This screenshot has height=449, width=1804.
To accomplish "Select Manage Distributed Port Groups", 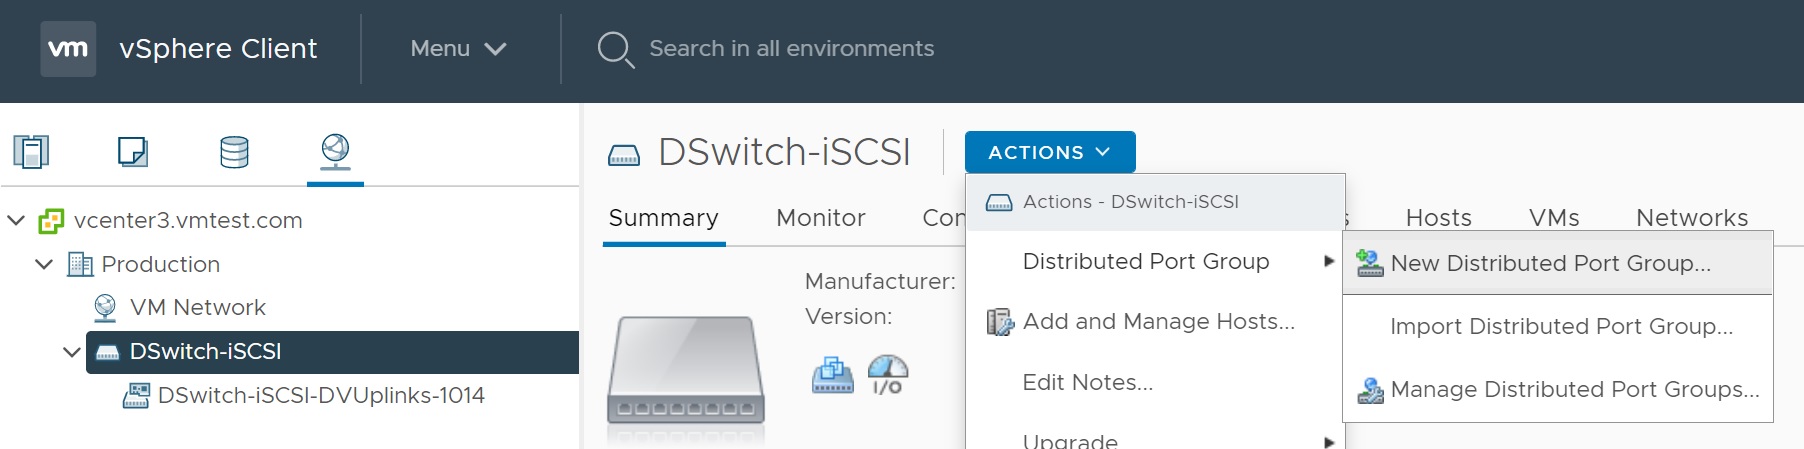I will (x=1574, y=389).
